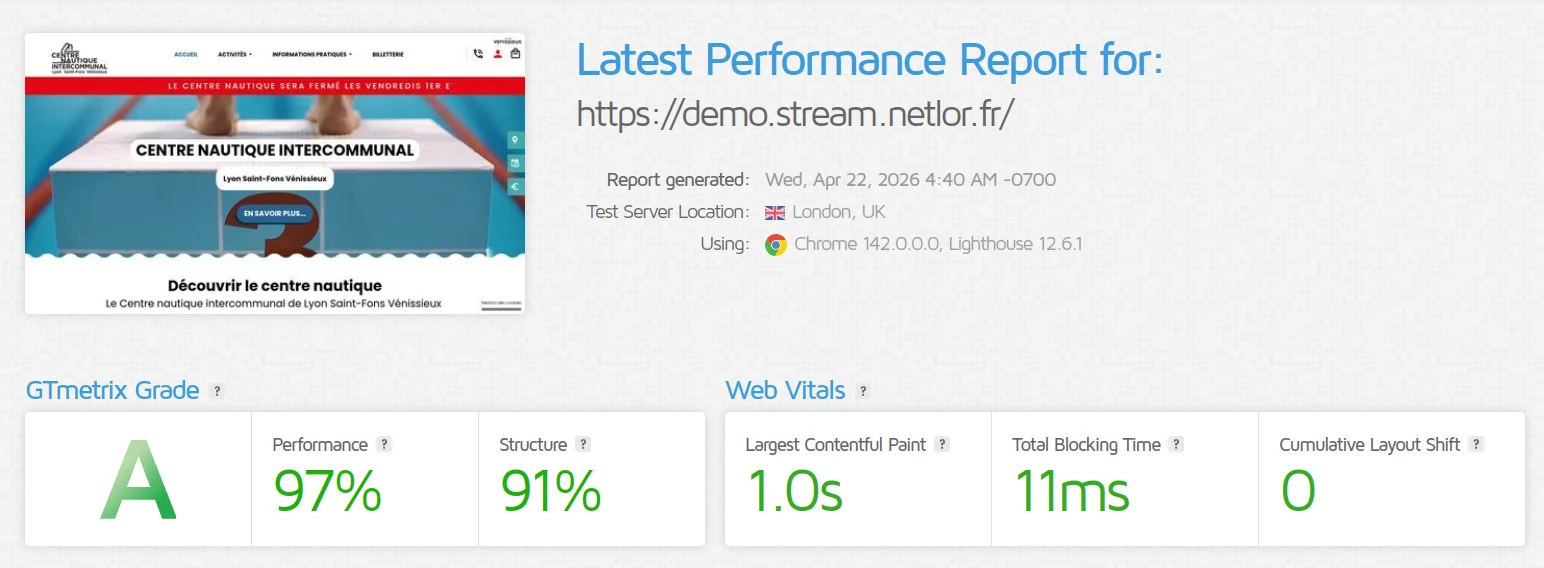The height and width of the screenshot is (568, 1544).
Task: Open the demo.stream.netlor.fr URL link
Action: click(x=796, y=114)
